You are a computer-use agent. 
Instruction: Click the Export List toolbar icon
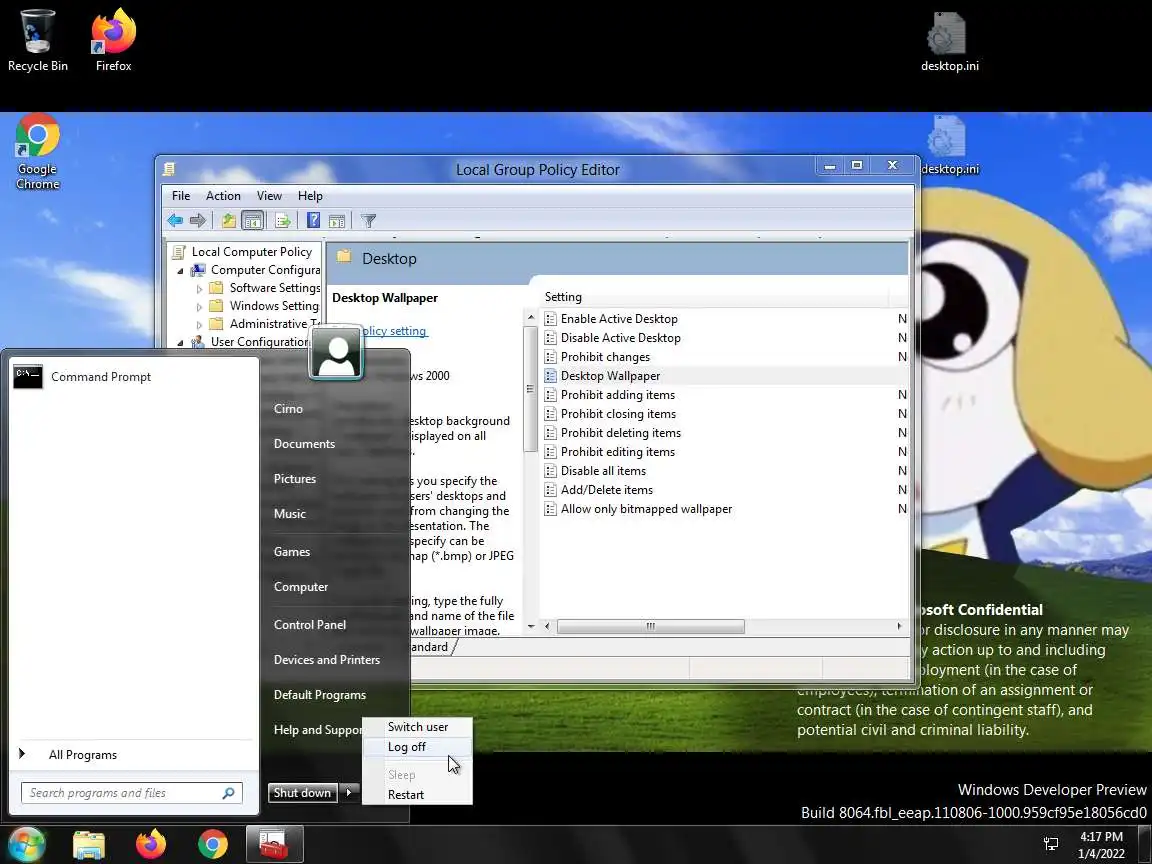(283, 220)
